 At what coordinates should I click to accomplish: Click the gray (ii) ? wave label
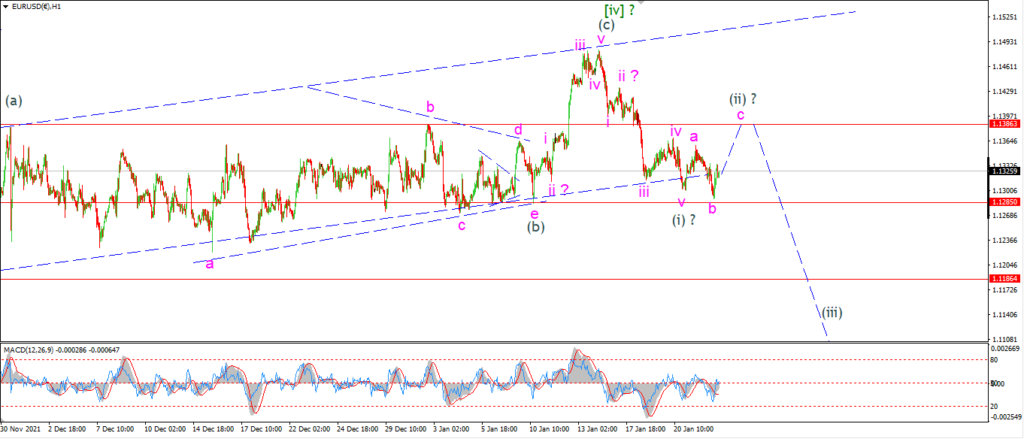click(743, 99)
